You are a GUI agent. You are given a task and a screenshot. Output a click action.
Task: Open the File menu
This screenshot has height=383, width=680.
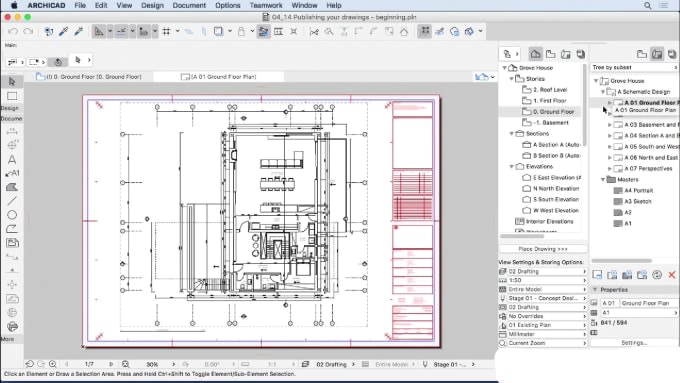[x=80, y=6]
